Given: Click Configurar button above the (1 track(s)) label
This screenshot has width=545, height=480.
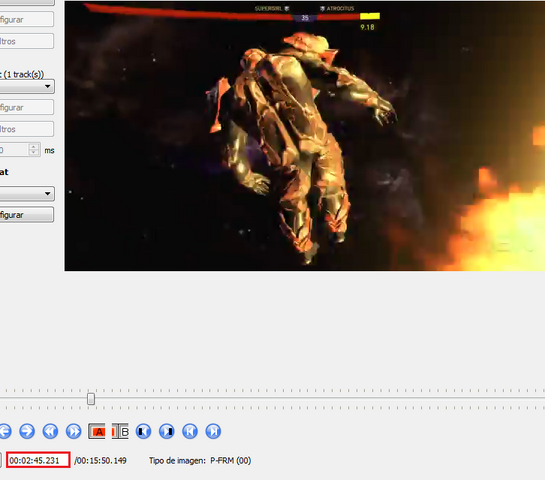Looking at the screenshot, I should 27,19.
